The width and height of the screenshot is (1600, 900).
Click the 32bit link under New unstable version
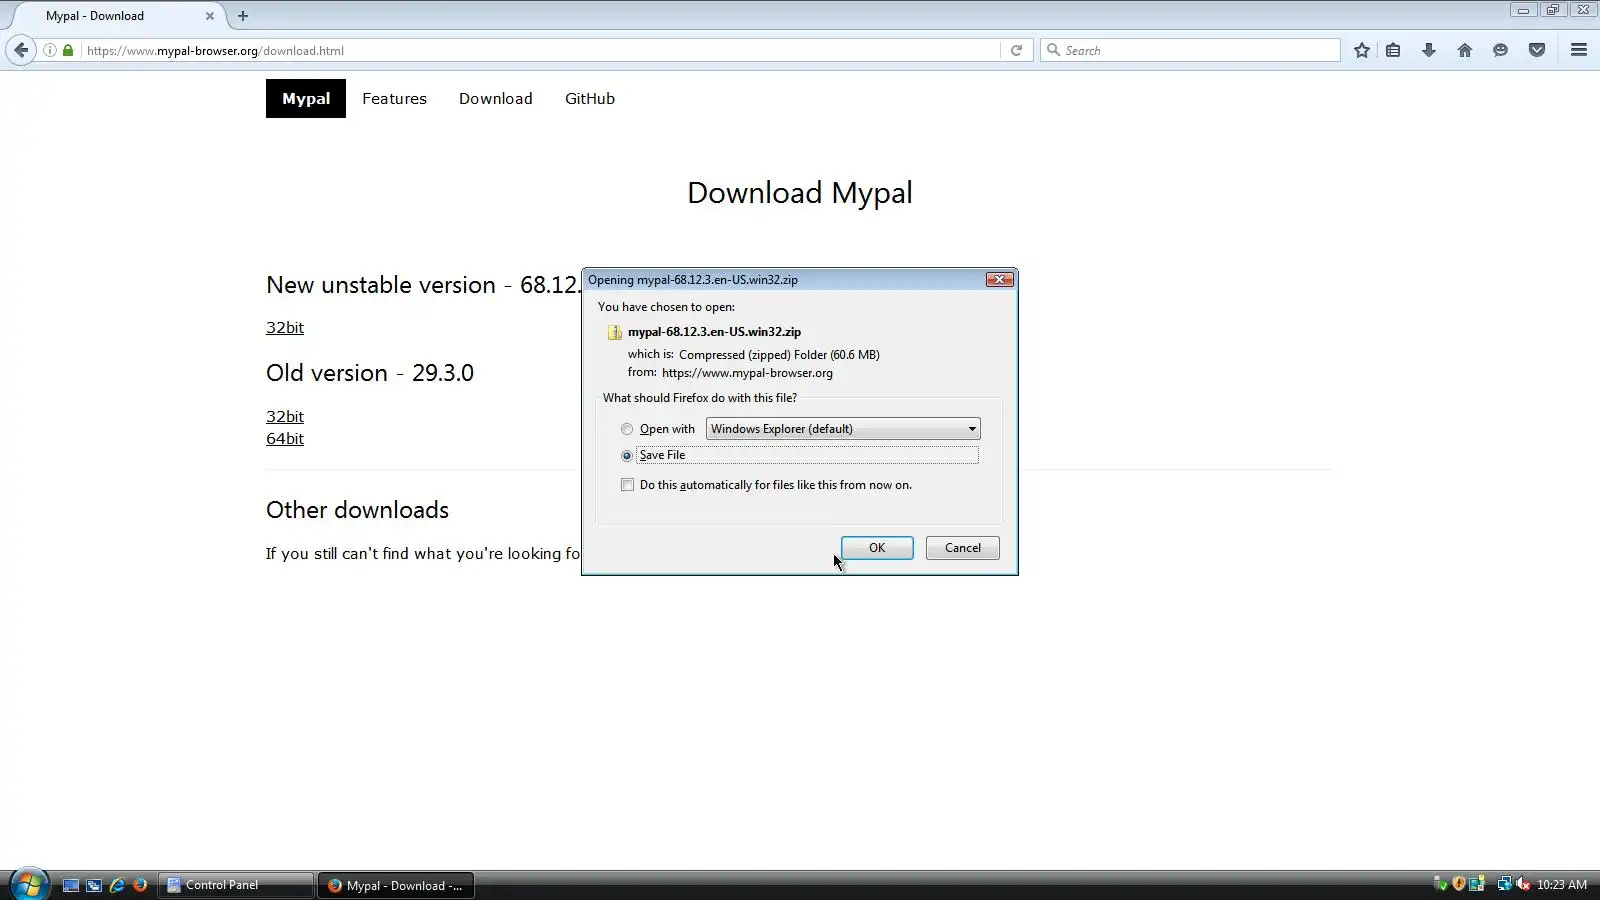click(x=285, y=328)
